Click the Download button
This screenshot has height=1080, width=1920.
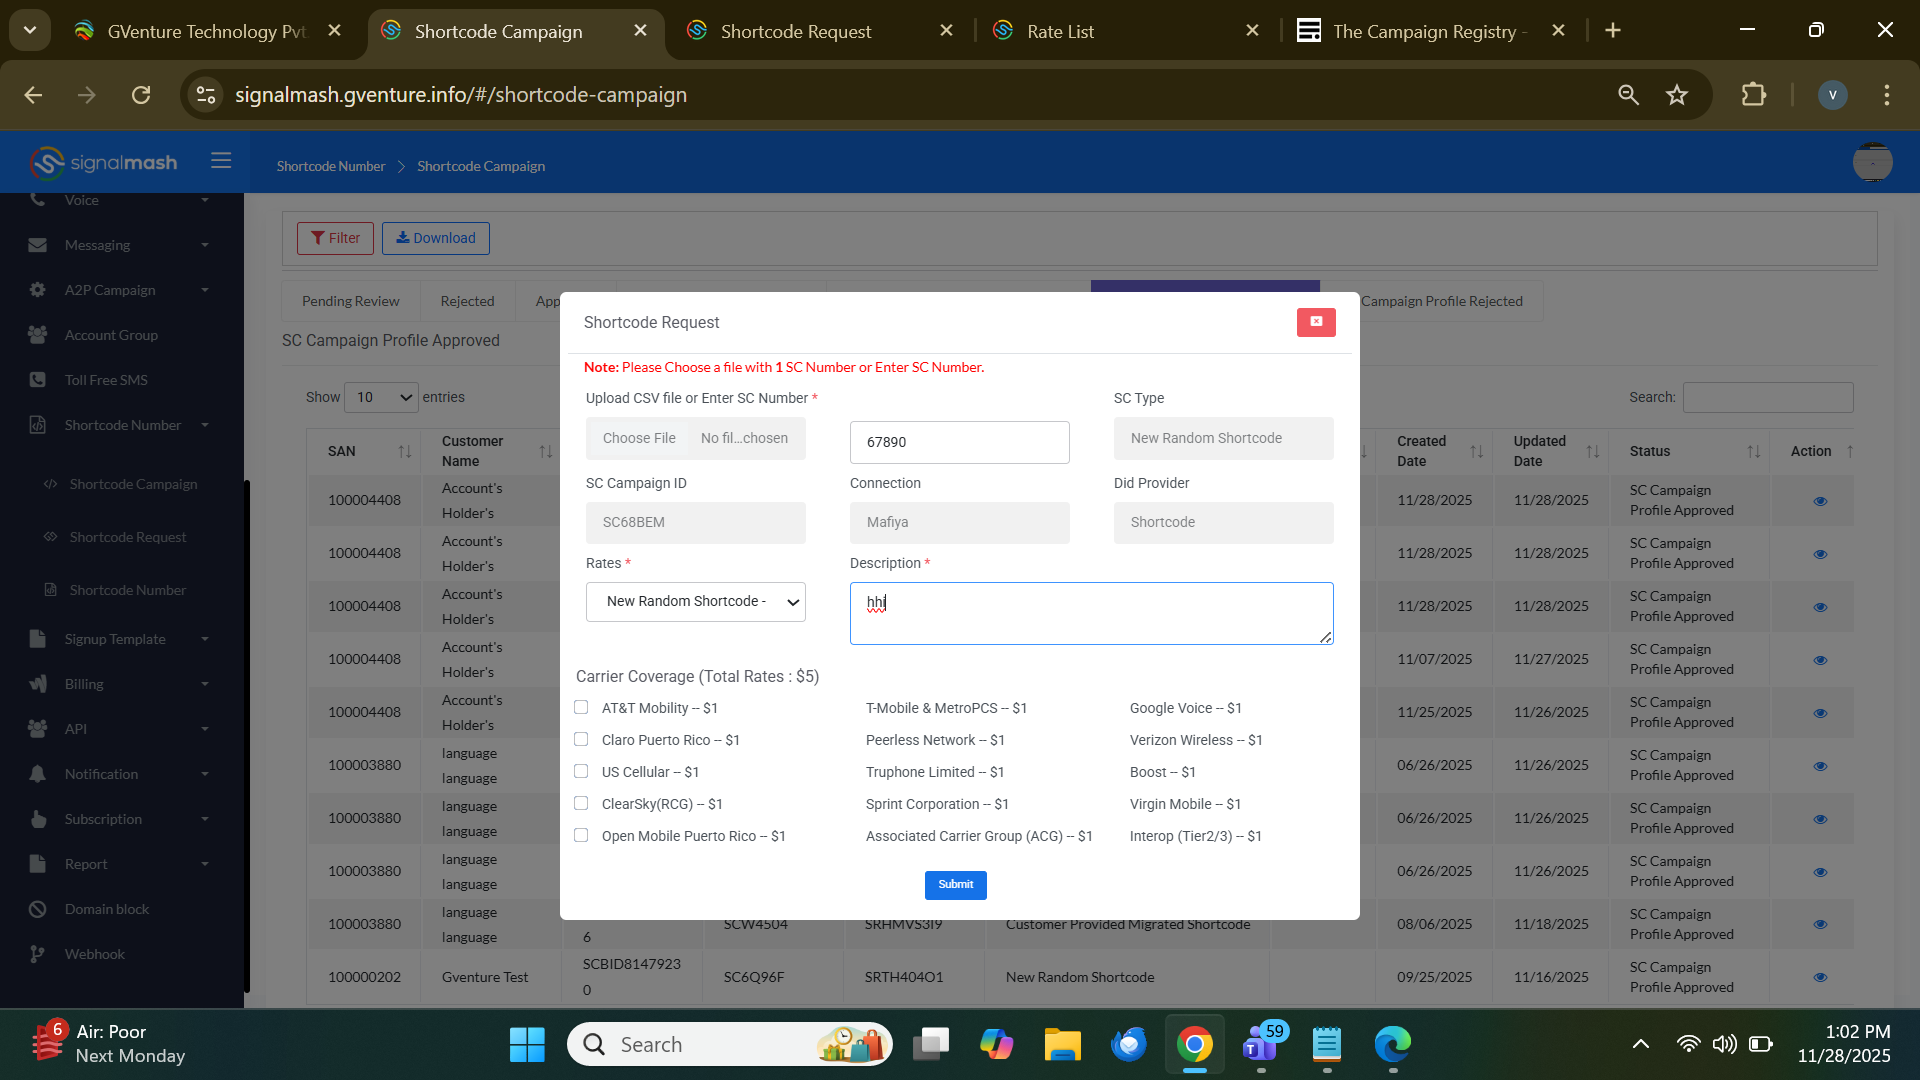point(435,238)
